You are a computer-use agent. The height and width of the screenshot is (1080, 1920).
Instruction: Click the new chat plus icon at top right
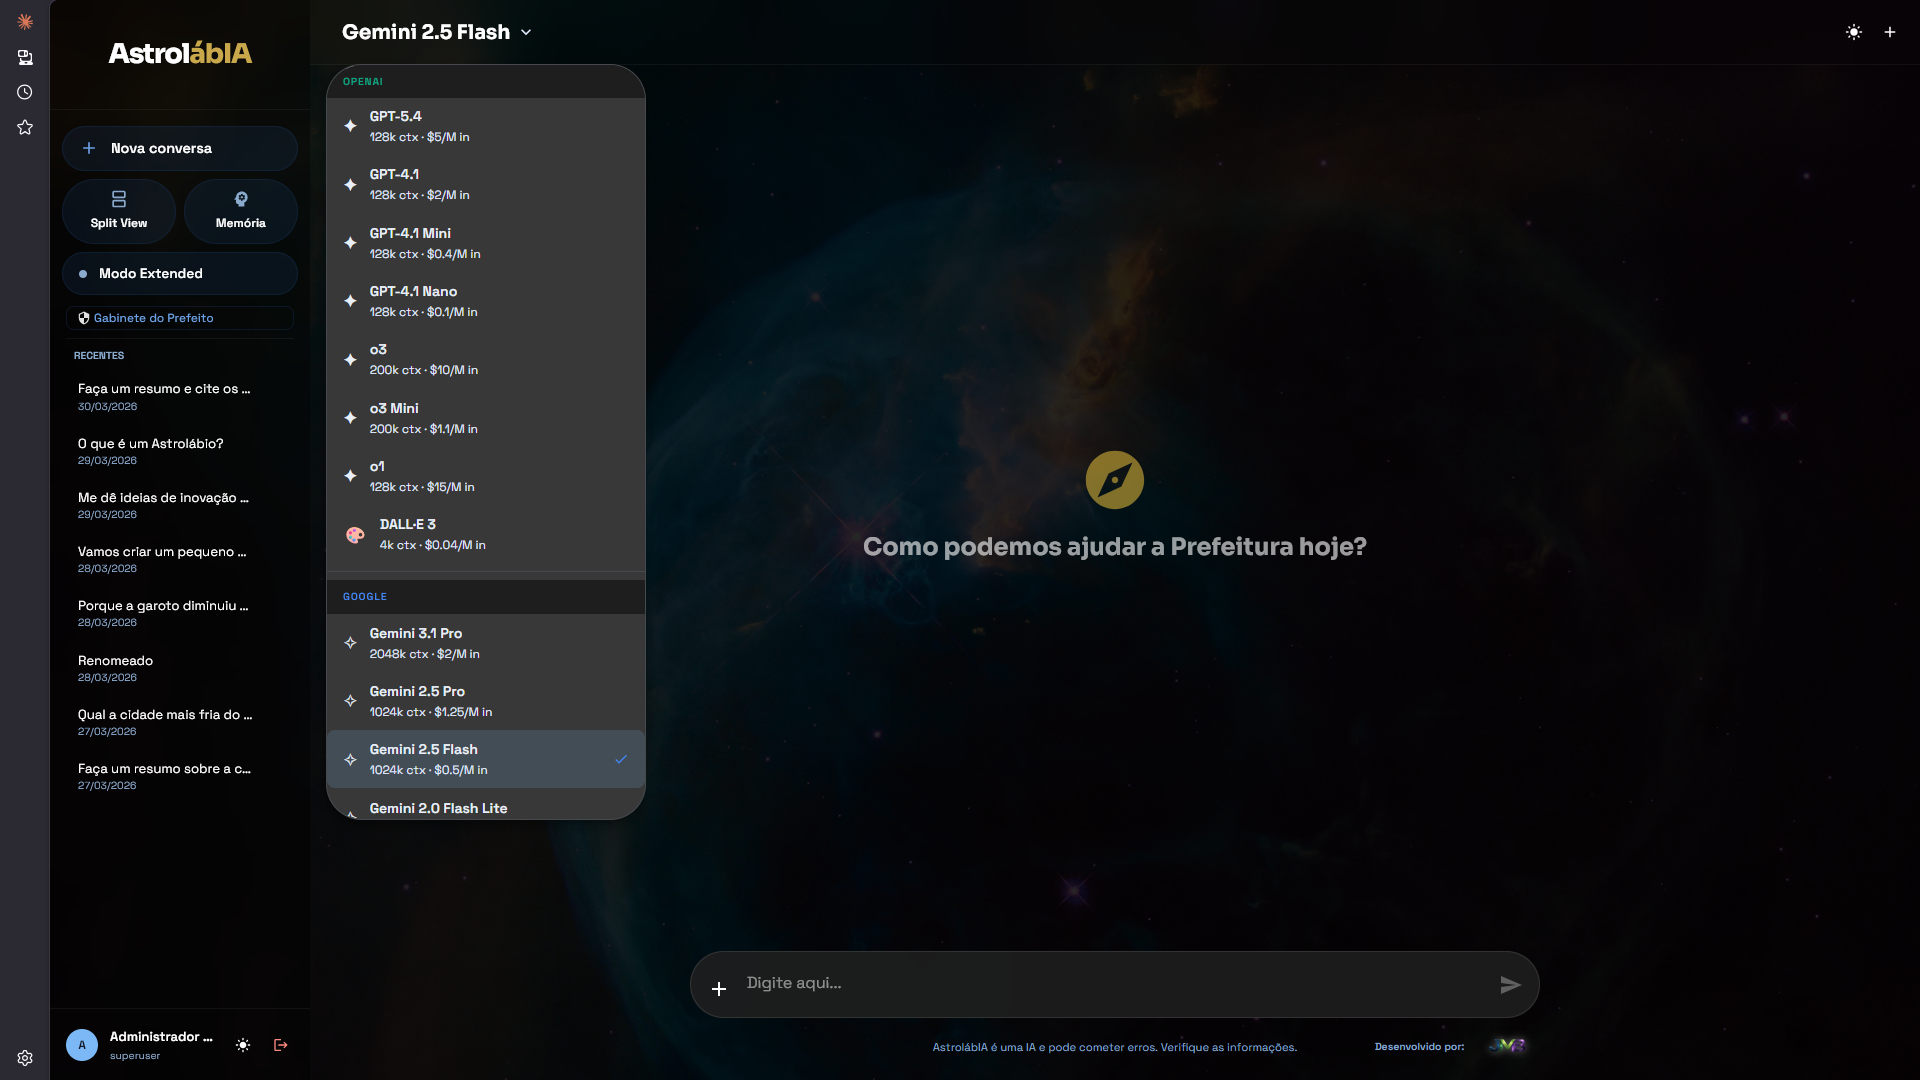(x=1890, y=32)
